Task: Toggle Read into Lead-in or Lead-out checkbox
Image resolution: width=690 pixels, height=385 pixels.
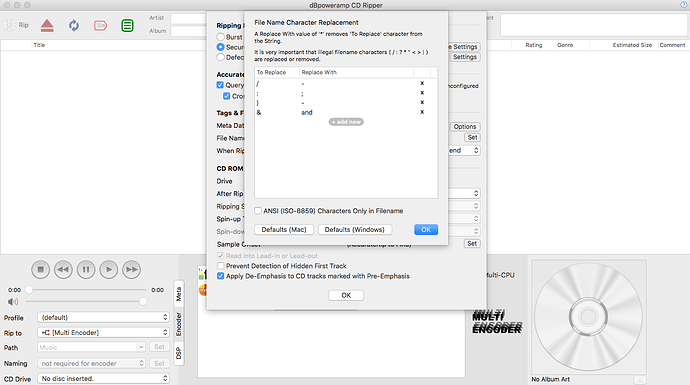Action: tap(220, 256)
